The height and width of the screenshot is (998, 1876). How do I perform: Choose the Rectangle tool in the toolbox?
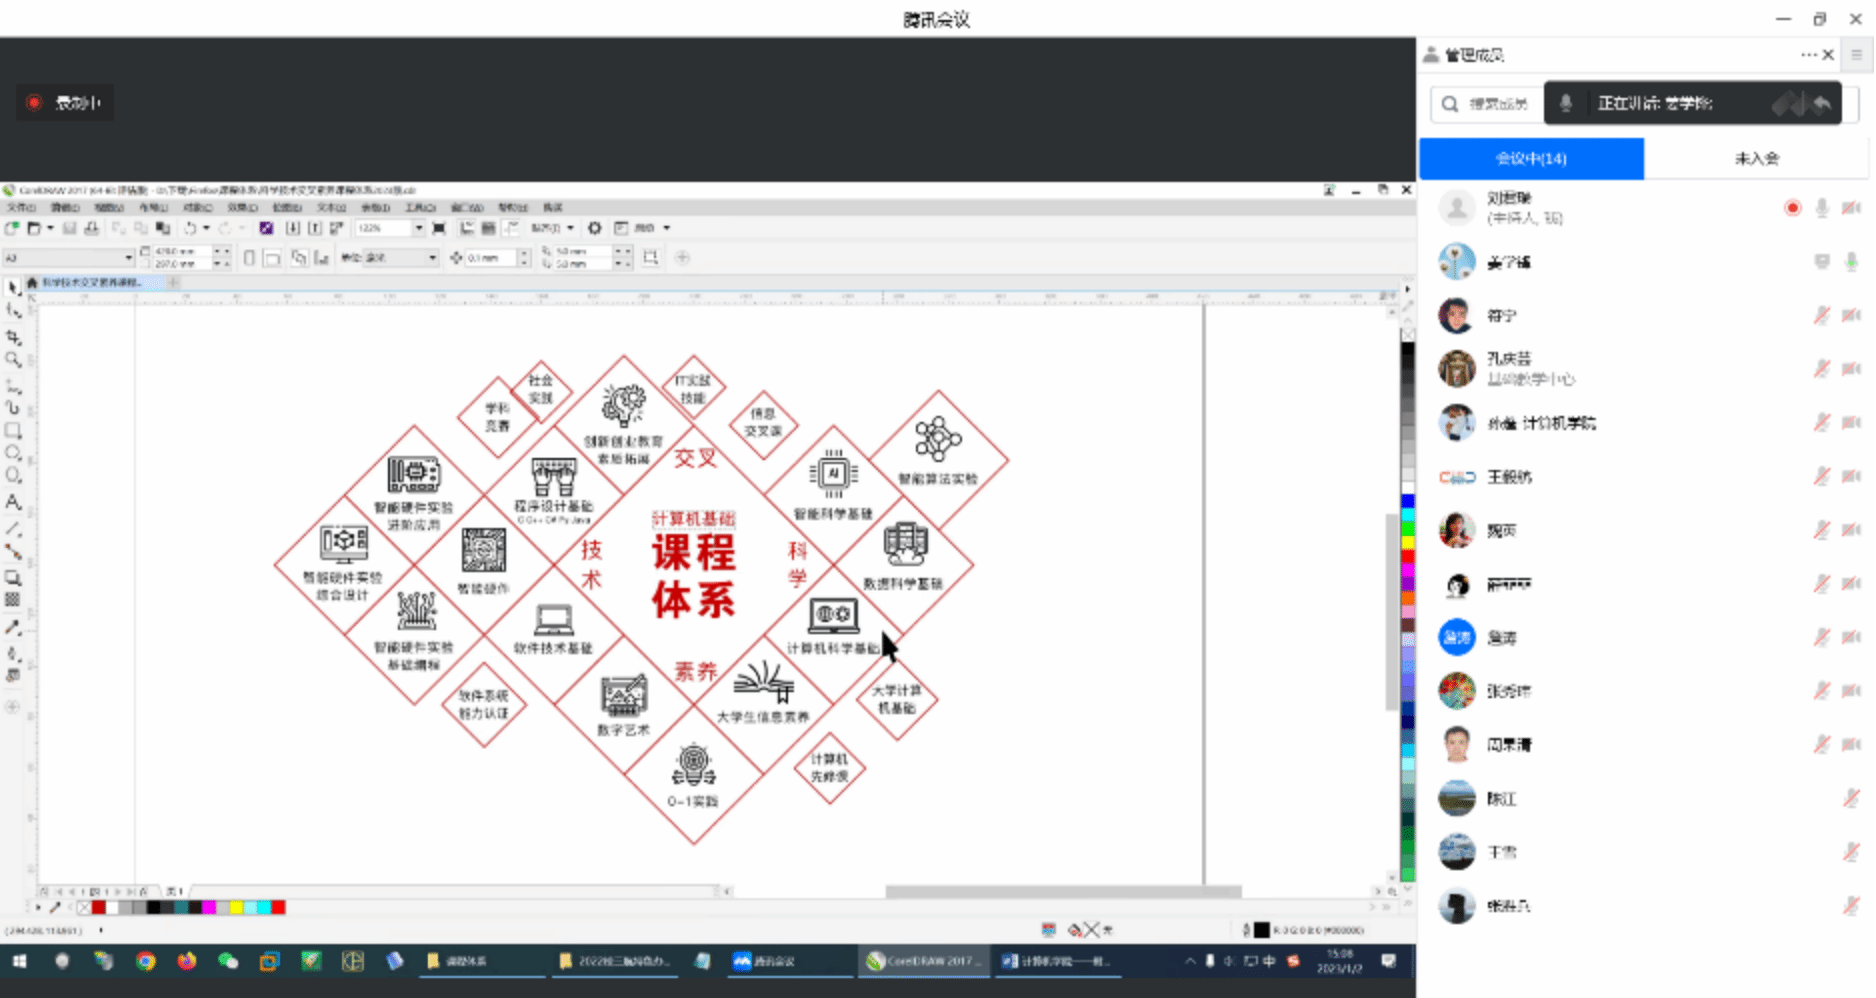pyautogui.click(x=13, y=431)
